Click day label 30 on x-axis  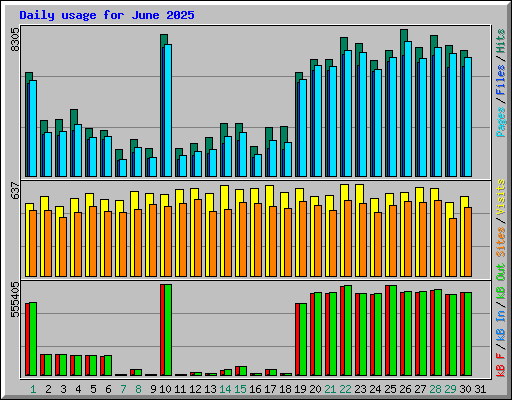pos(465,389)
